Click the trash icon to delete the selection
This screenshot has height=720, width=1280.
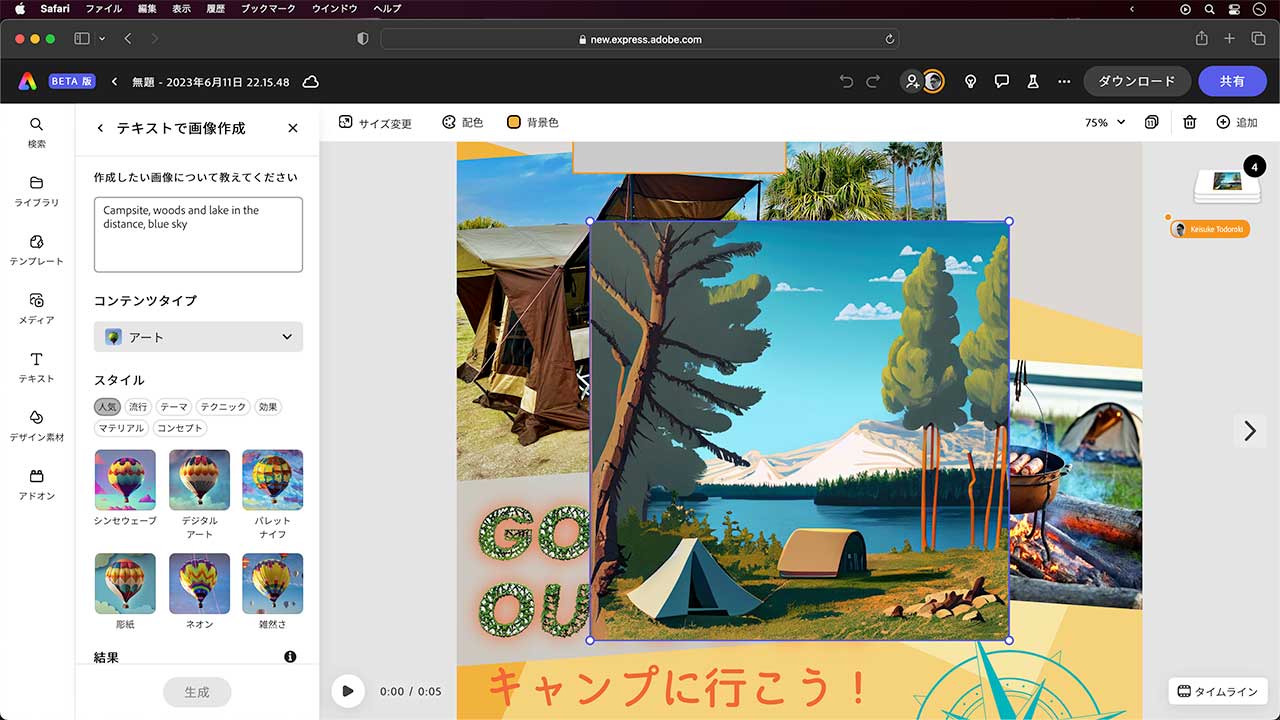pyautogui.click(x=1189, y=122)
